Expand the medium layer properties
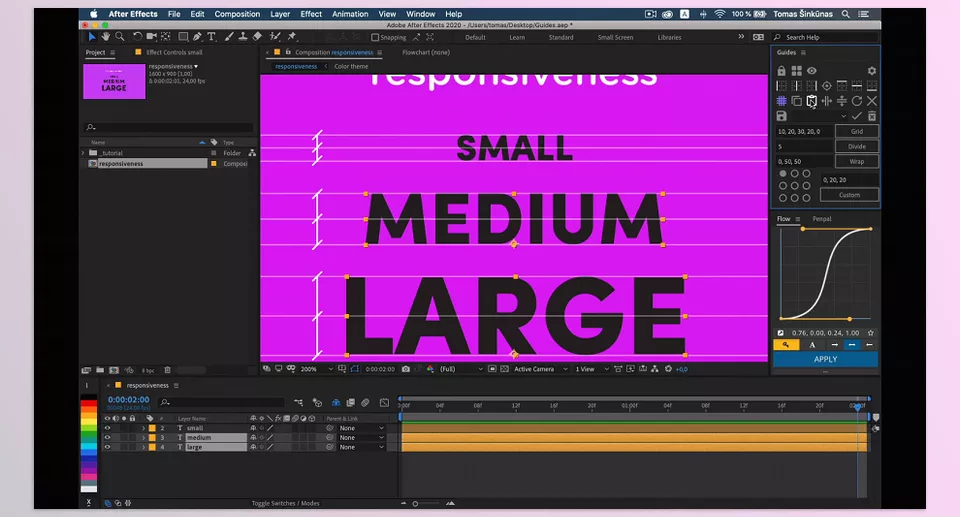 coord(144,437)
